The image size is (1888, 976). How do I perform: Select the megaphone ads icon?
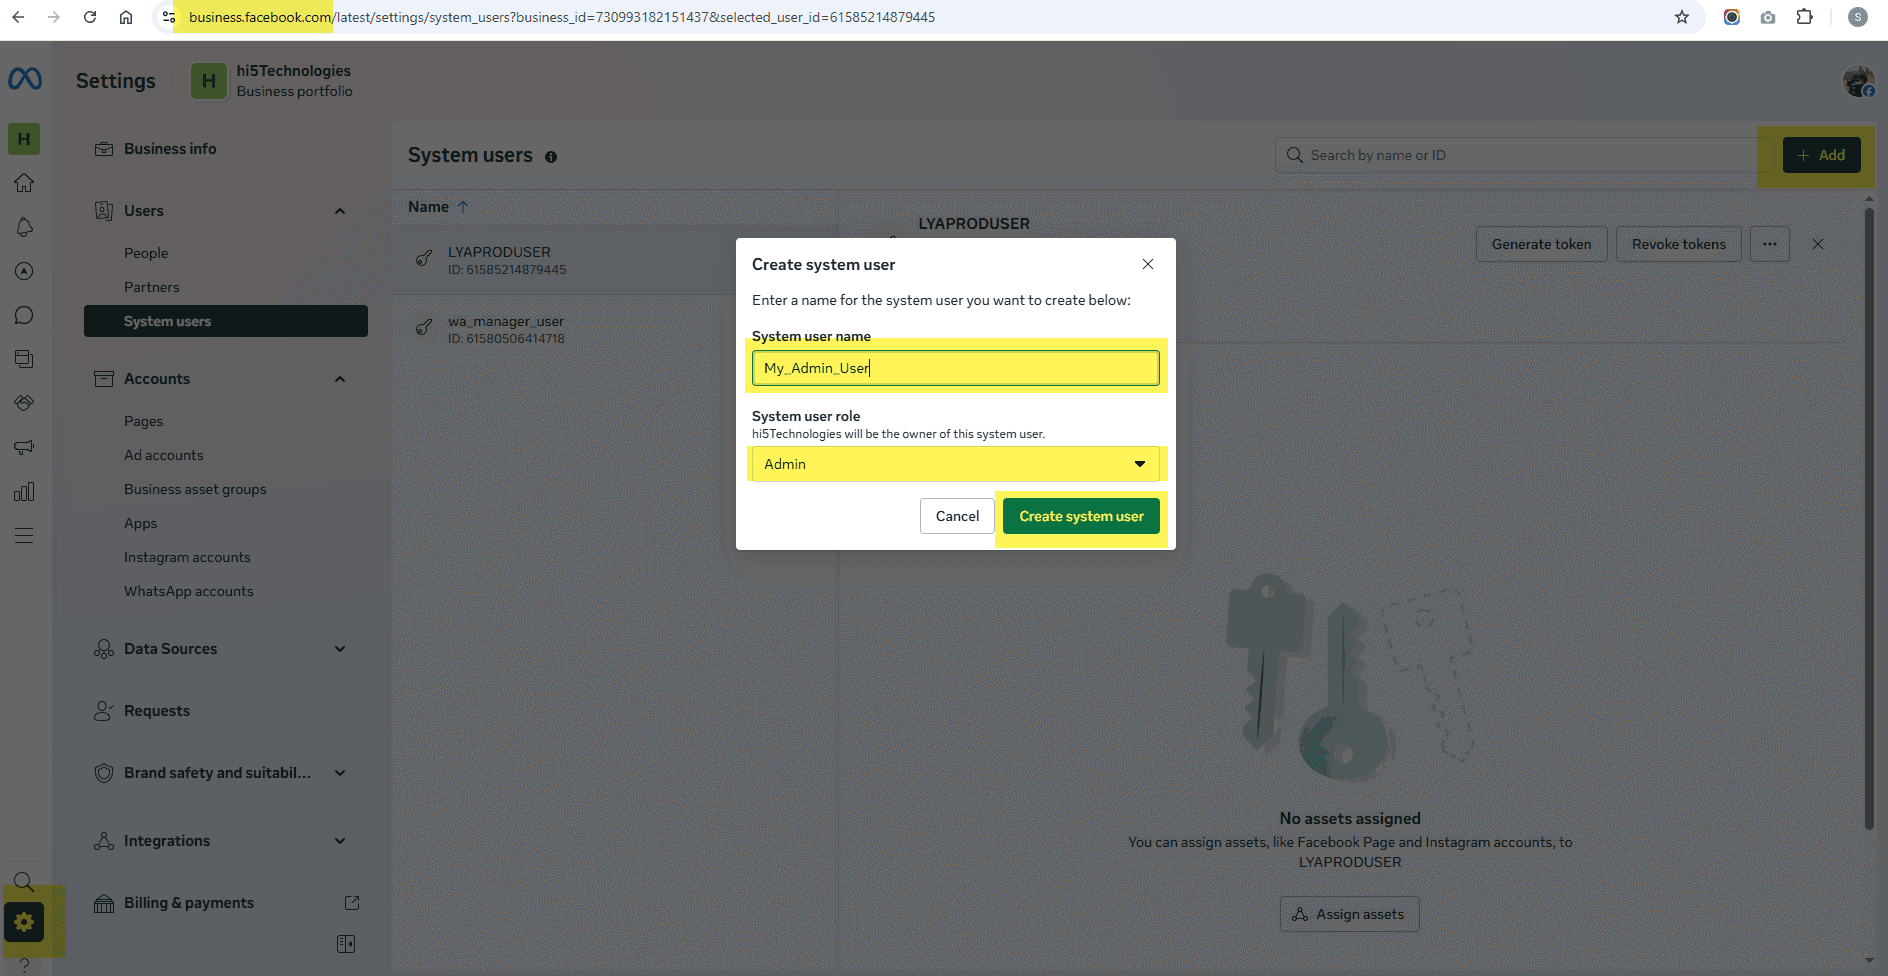click(24, 447)
